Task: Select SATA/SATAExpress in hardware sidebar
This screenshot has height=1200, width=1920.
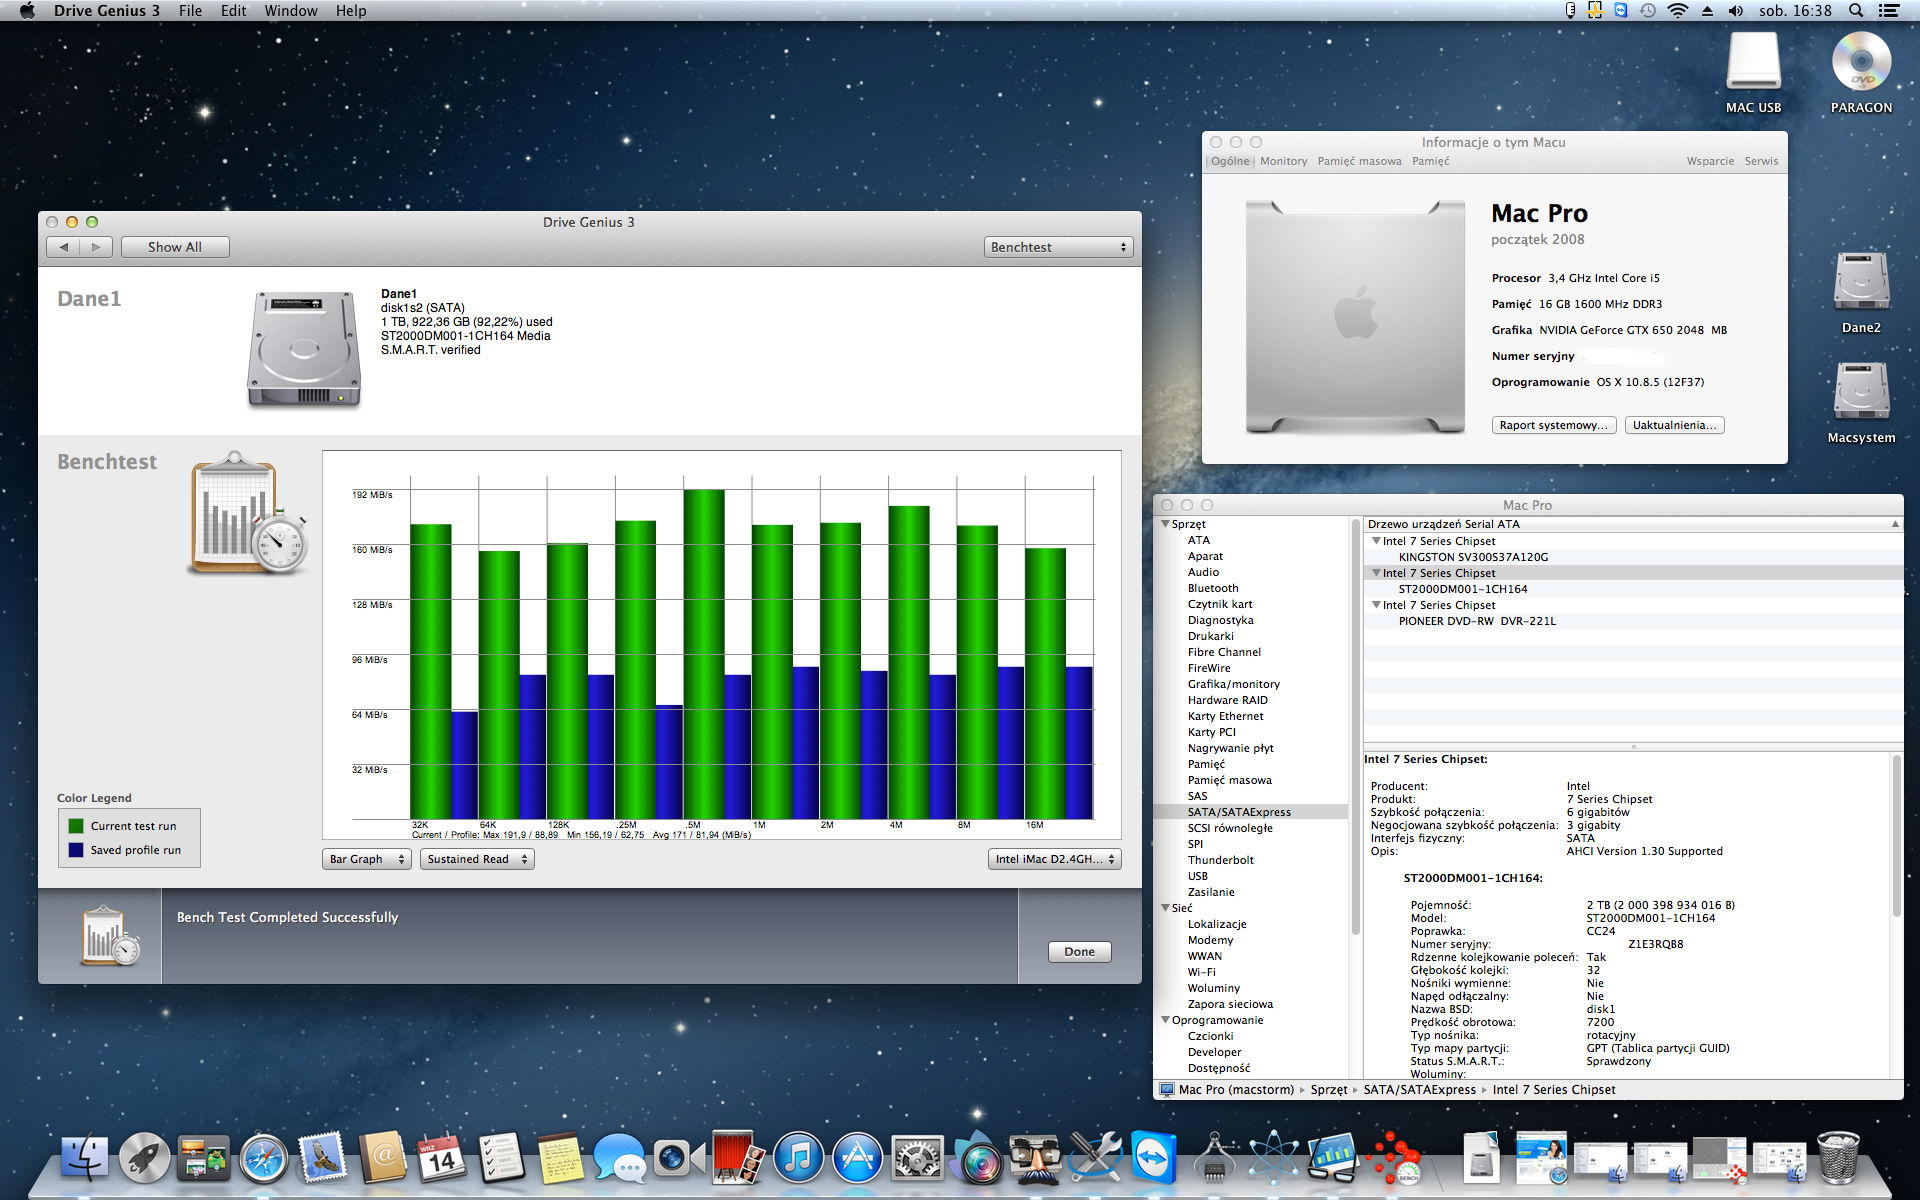Action: point(1250,812)
